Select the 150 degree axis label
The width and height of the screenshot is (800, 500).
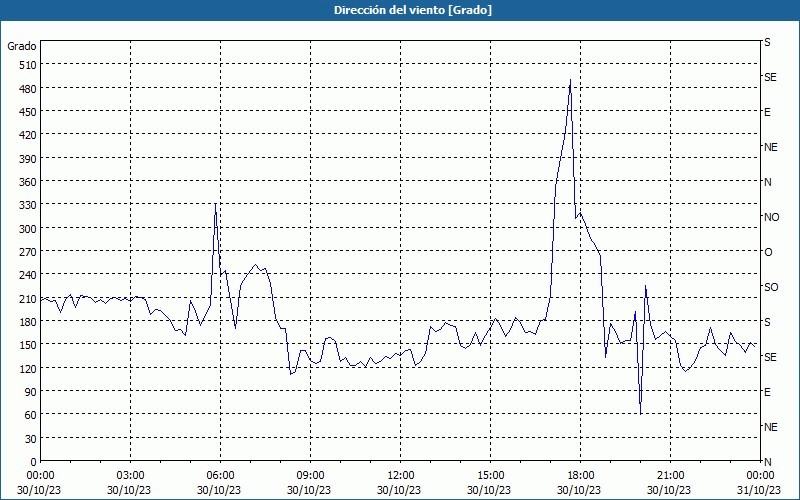click(x=29, y=345)
